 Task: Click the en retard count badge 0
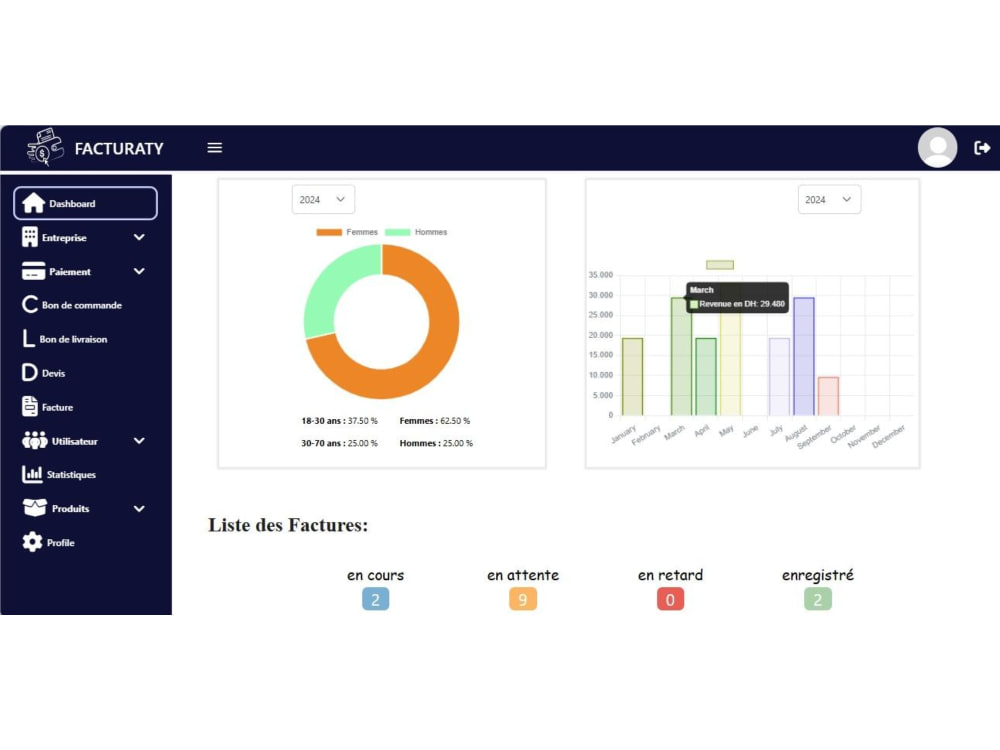[670, 599]
